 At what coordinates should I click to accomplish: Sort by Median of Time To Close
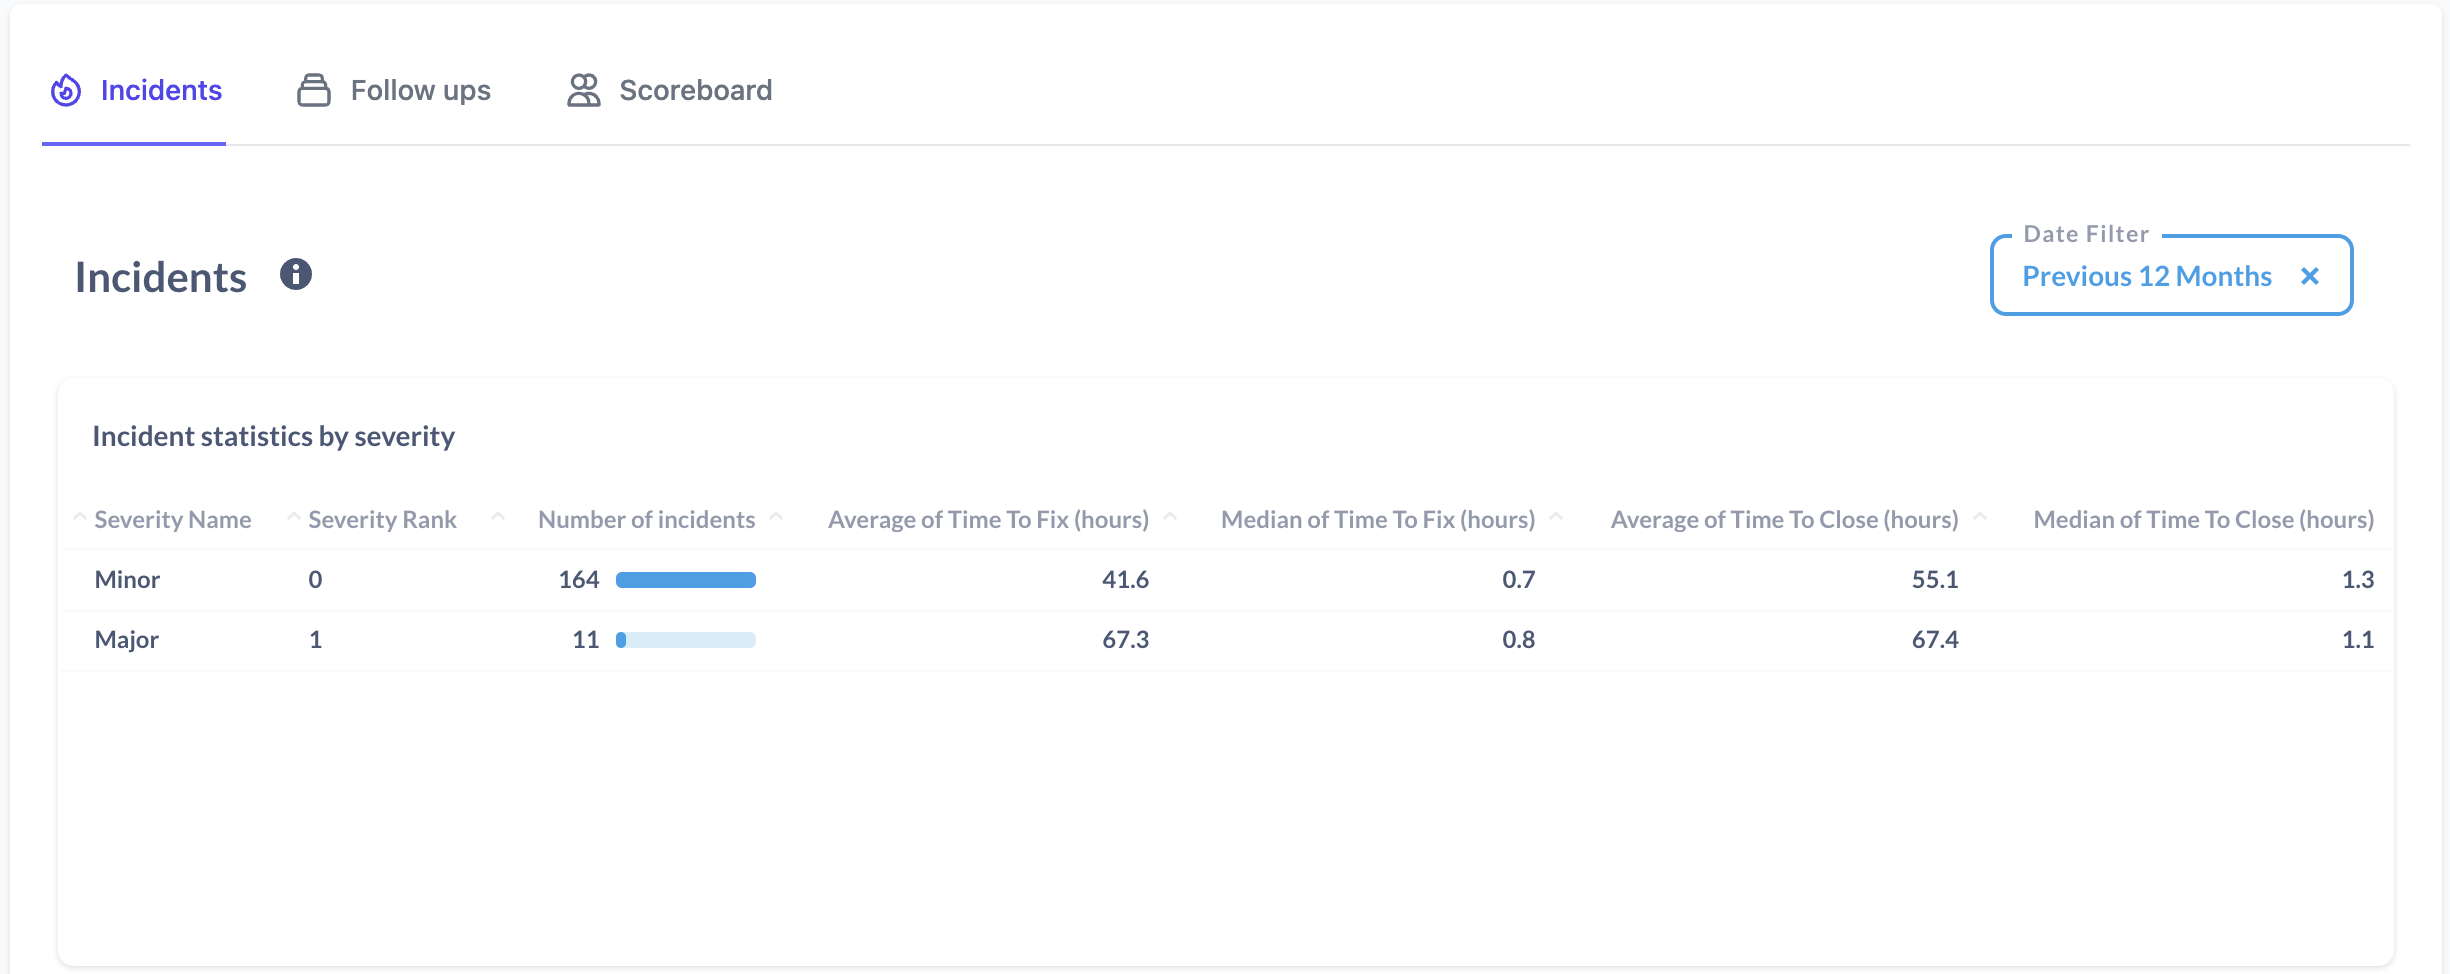[2204, 520]
